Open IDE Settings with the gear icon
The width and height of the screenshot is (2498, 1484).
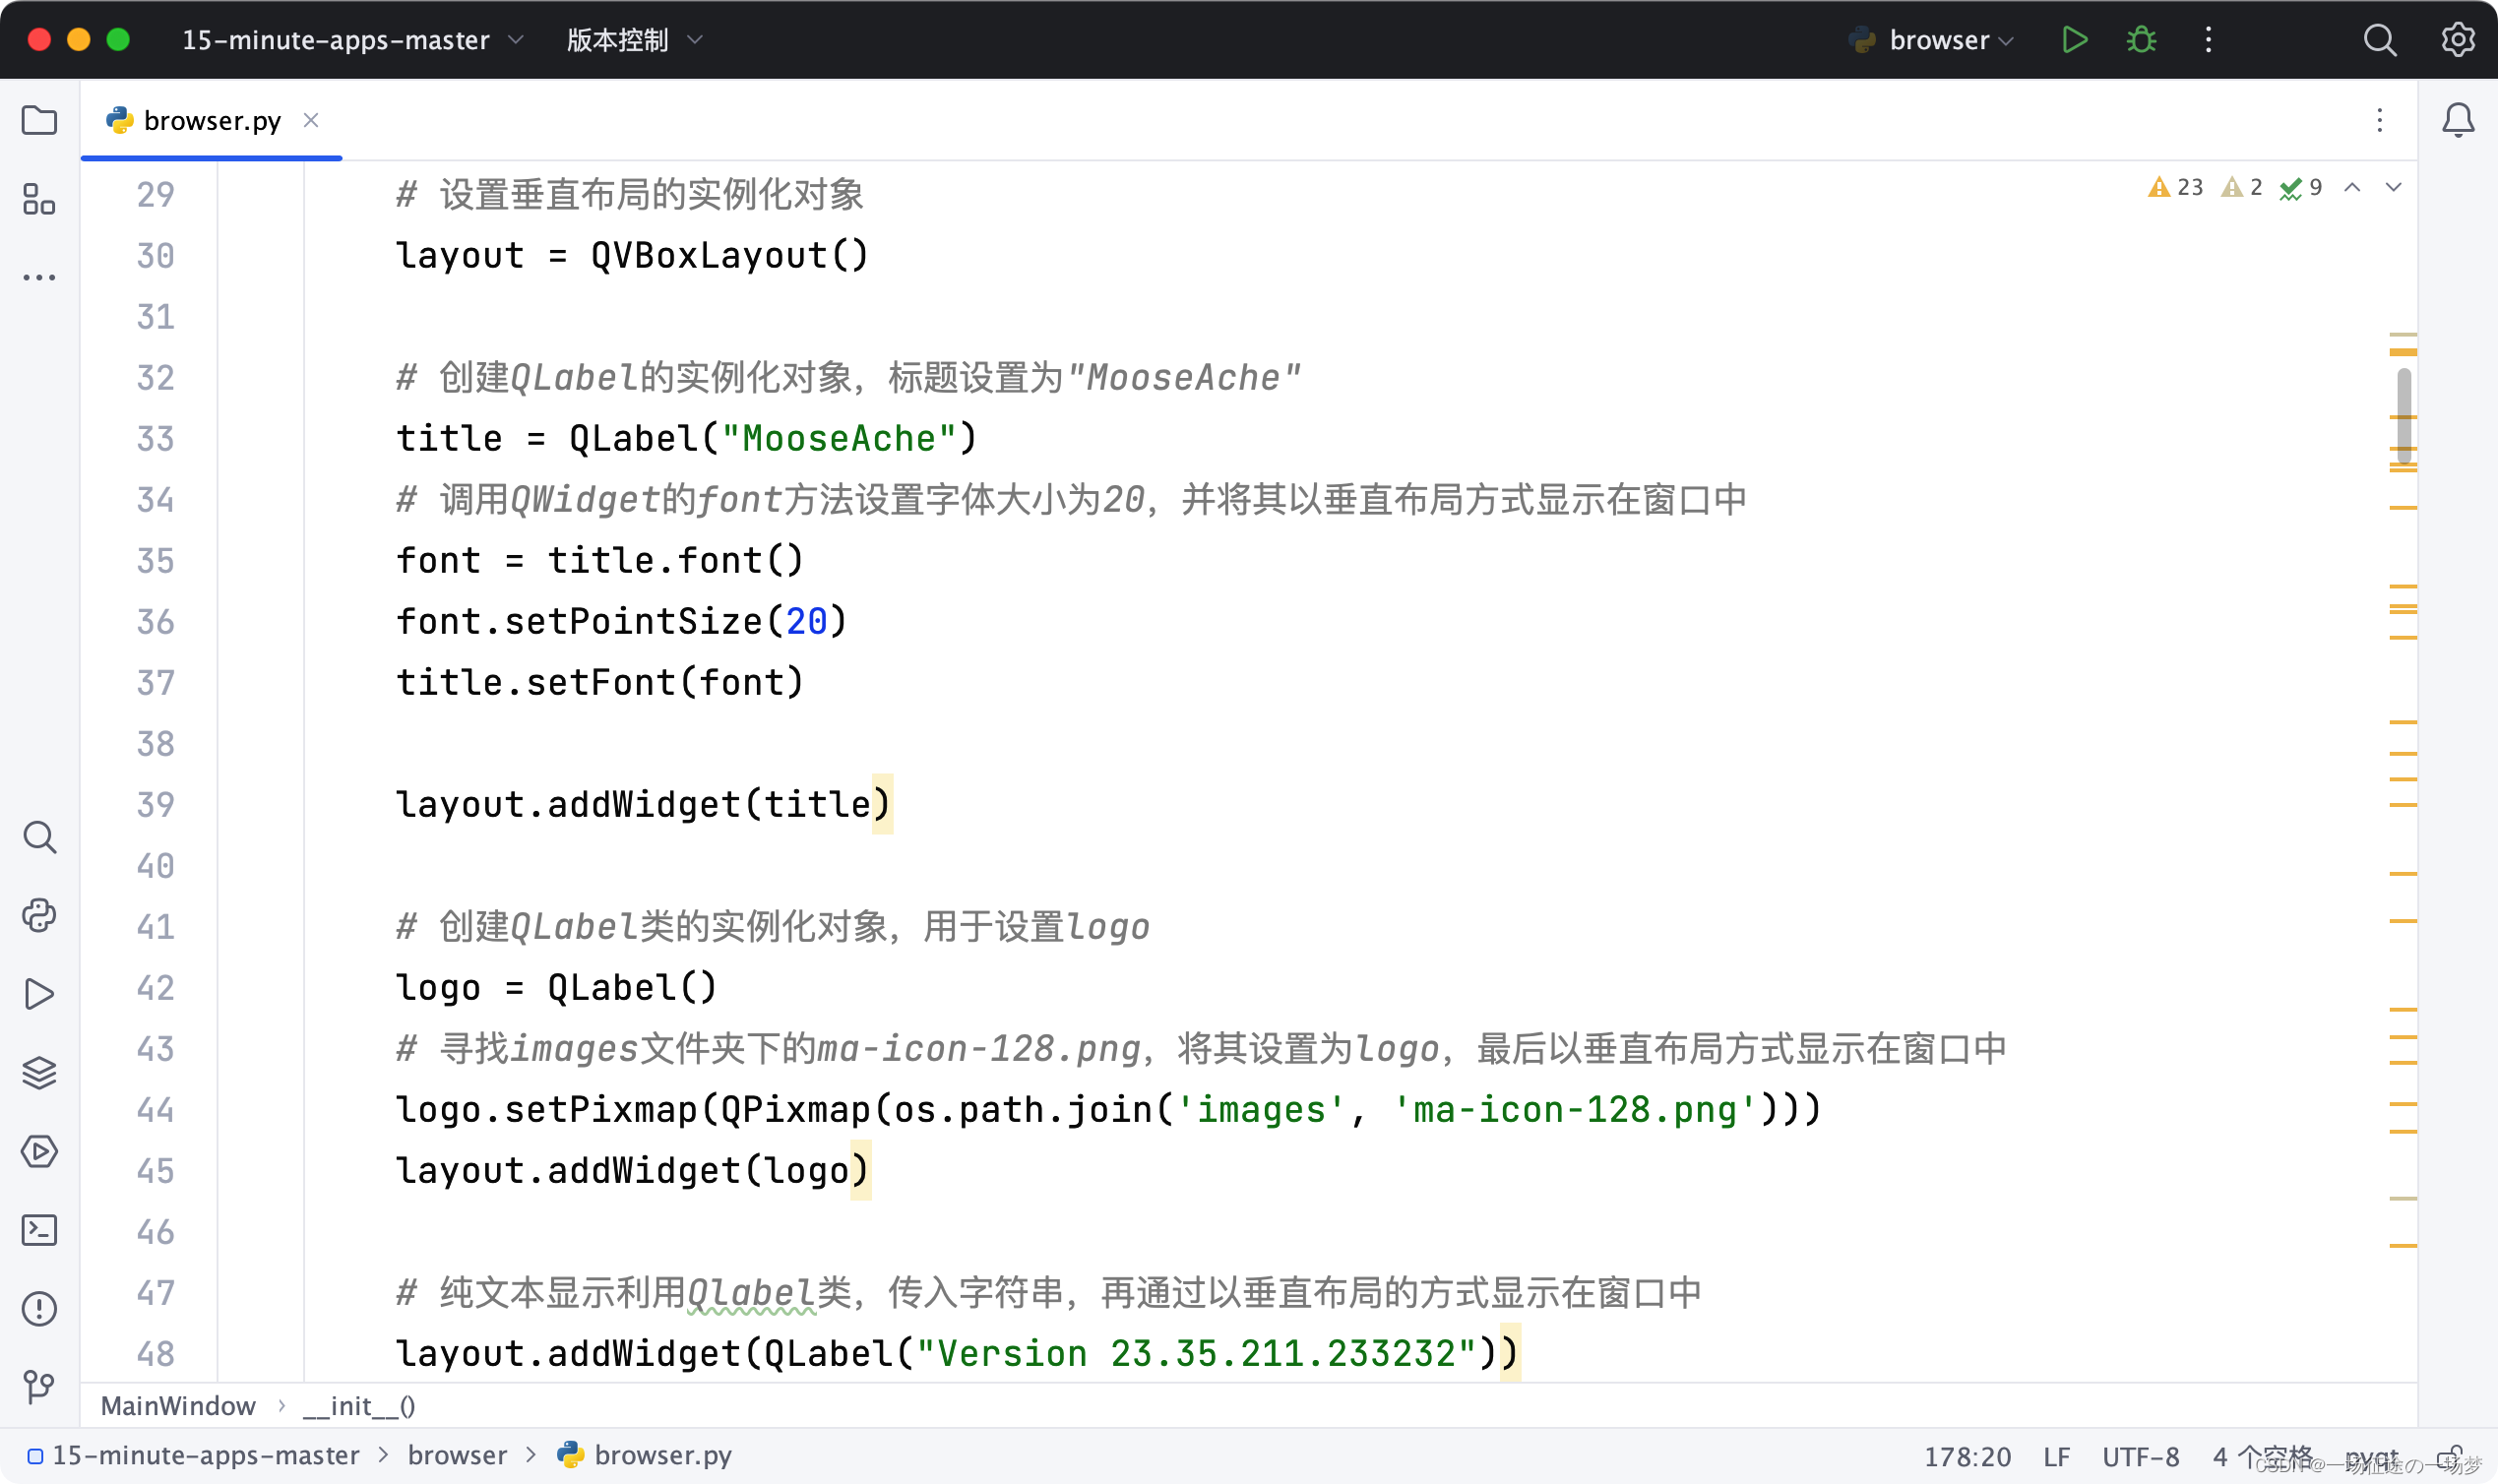click(2458, 40)
